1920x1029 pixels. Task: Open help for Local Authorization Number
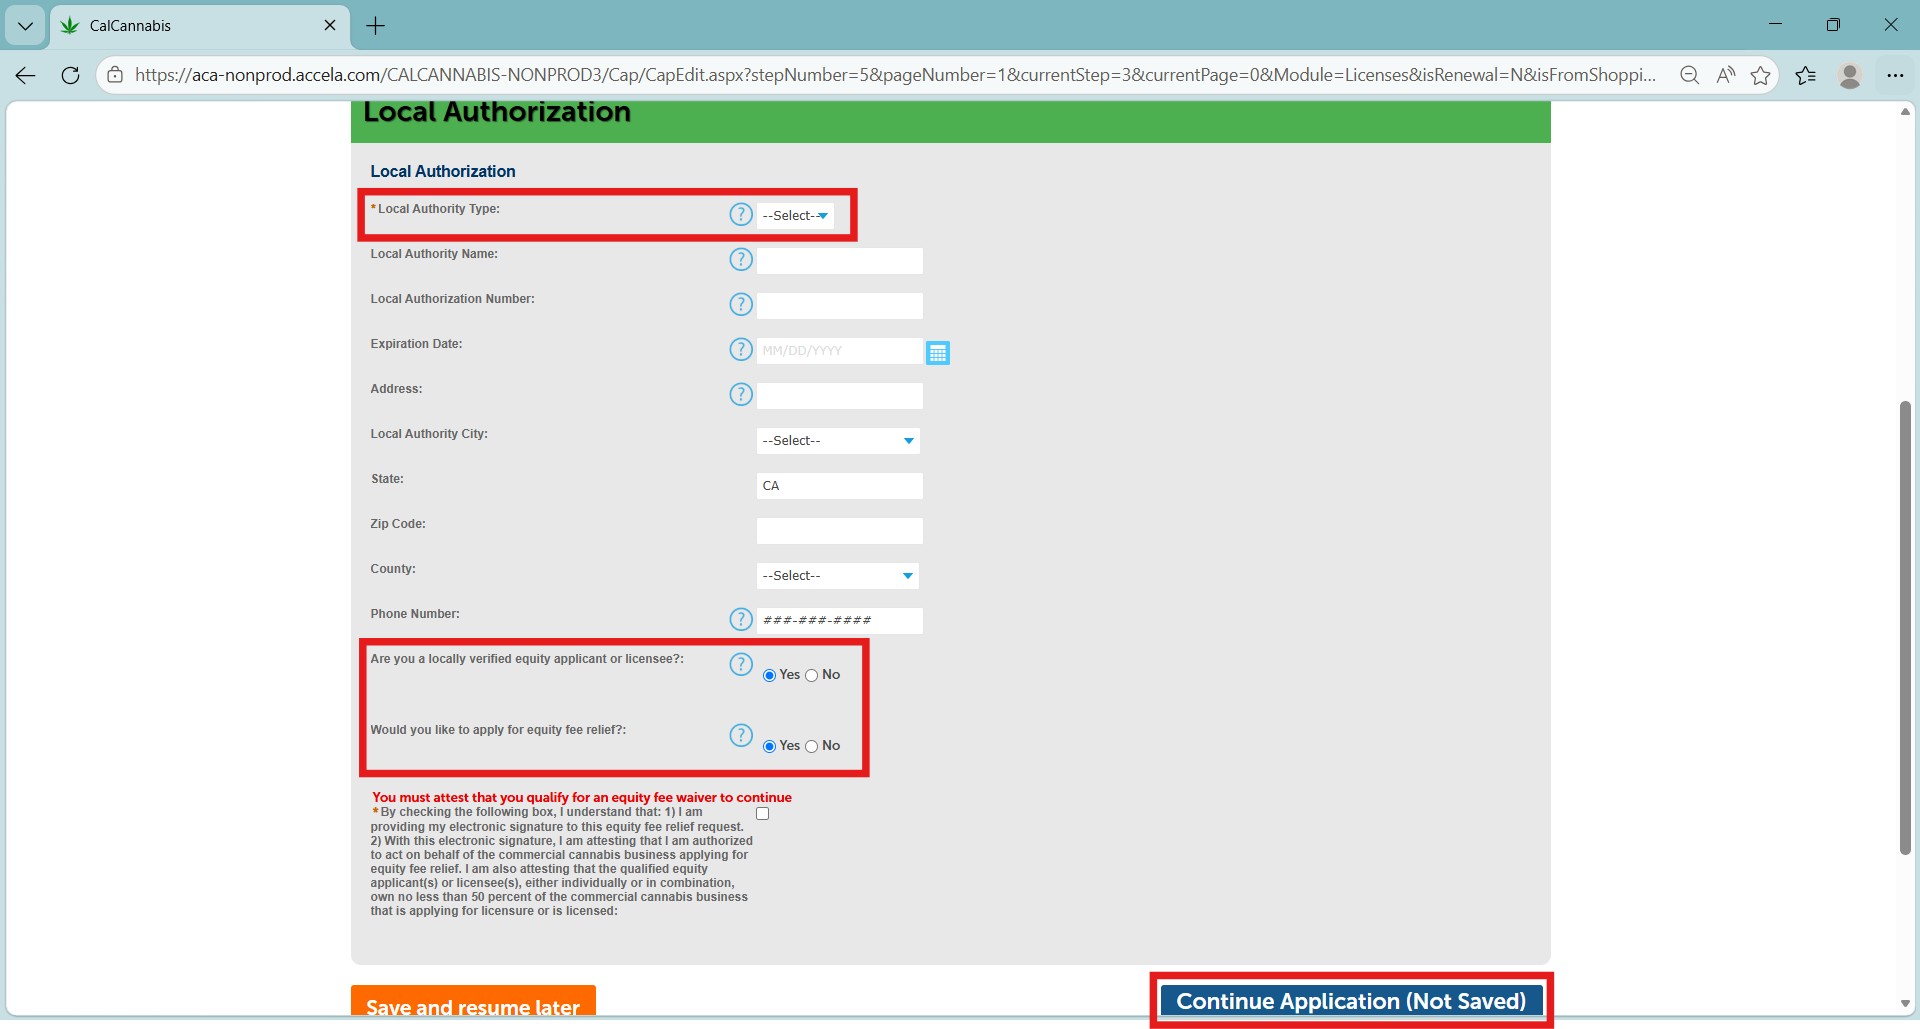[740, 304]
